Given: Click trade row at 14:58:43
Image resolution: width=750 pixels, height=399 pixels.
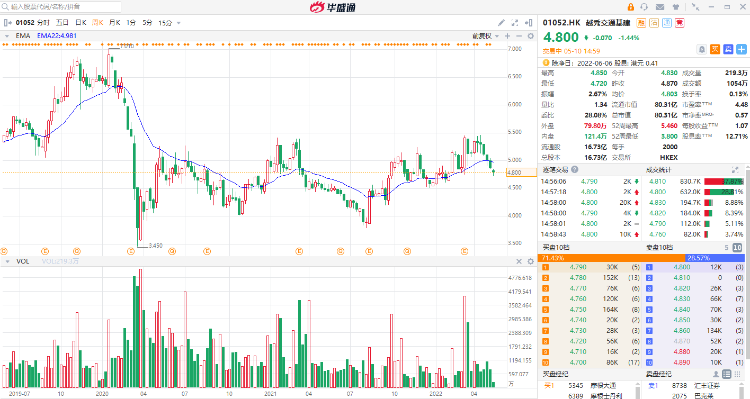Looking at the screenshot, I should 590,234.
